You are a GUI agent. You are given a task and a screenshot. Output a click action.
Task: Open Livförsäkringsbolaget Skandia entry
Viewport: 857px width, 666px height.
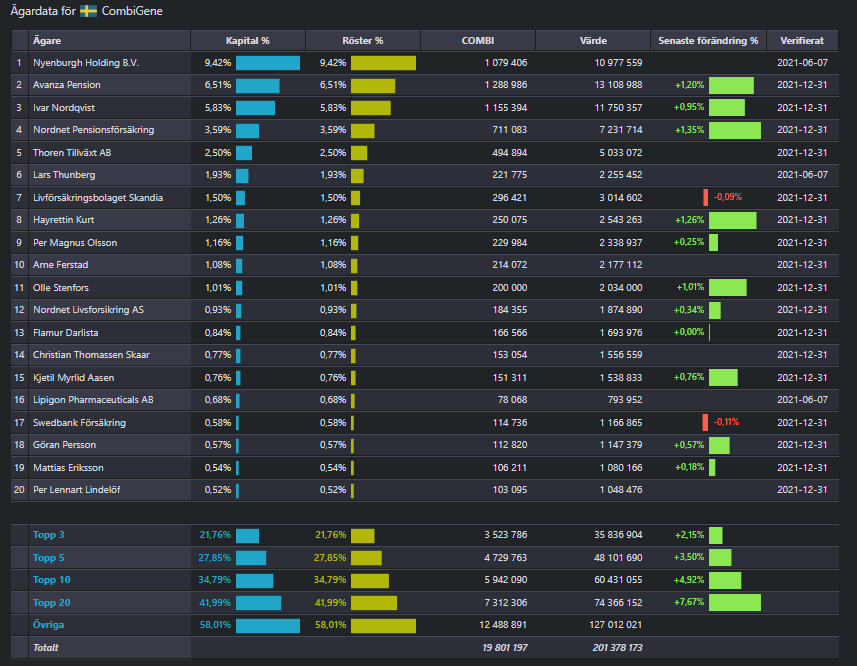[x=98, y=197]
